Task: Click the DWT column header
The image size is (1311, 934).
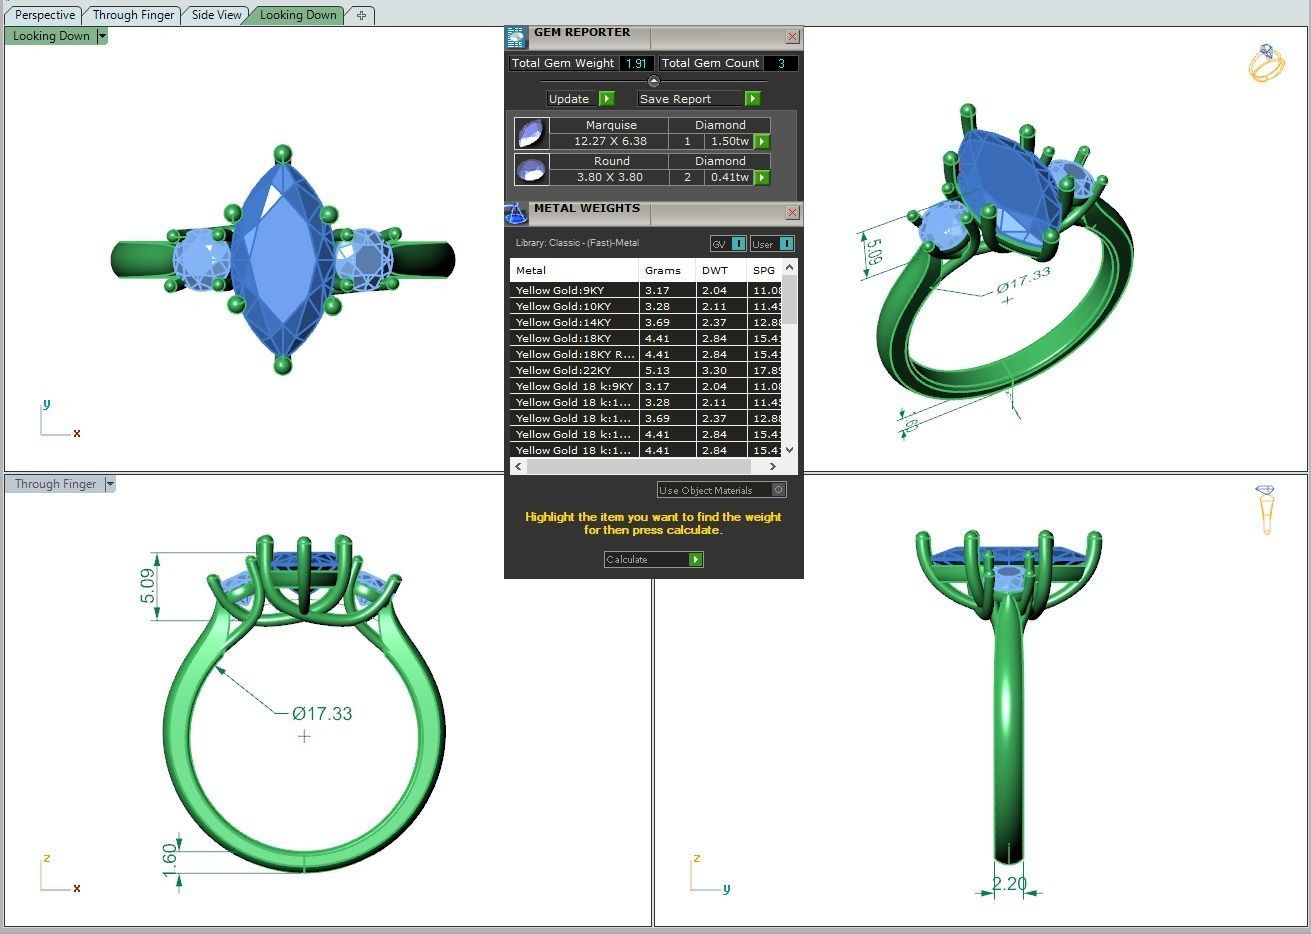Action: point(722,270)
